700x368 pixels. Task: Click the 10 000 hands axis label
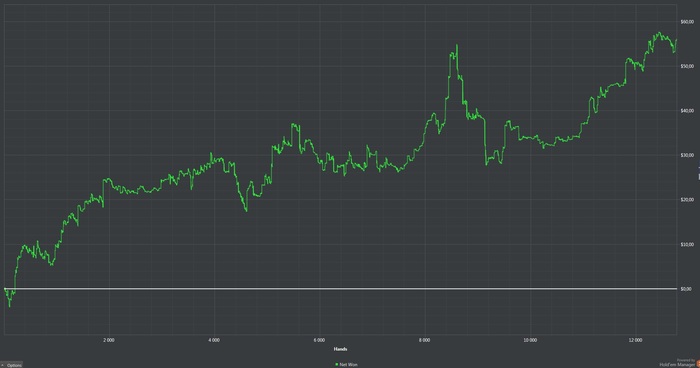click(530, 340)
